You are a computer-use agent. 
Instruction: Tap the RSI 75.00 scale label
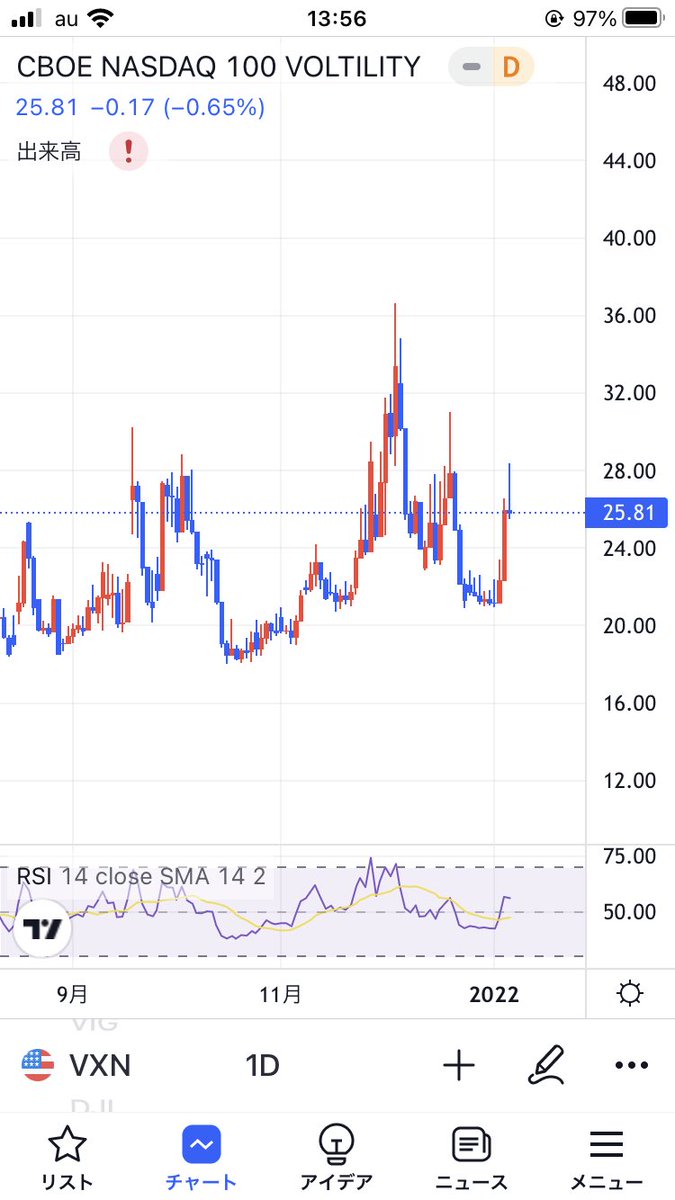click(629, 856)
